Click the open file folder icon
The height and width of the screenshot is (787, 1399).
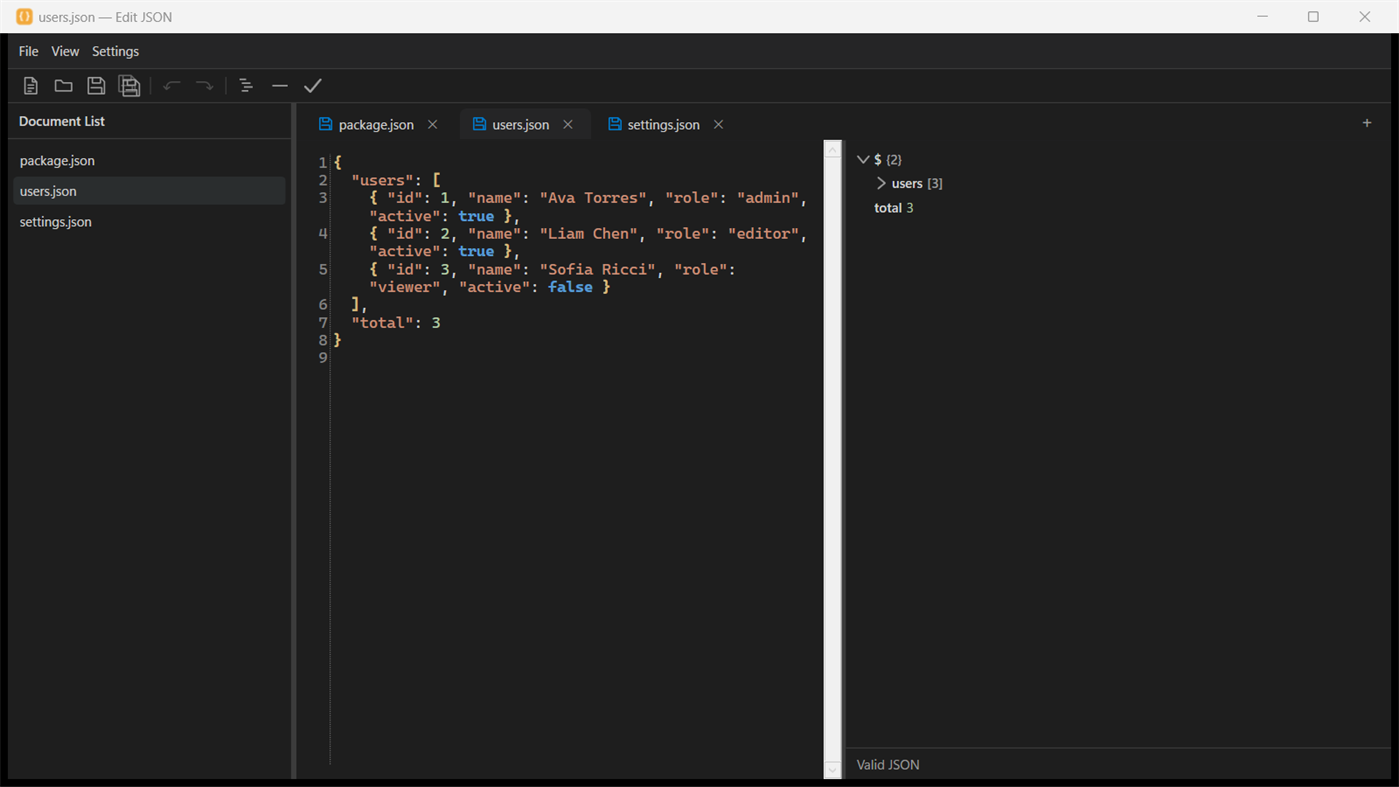pos(63,86)
